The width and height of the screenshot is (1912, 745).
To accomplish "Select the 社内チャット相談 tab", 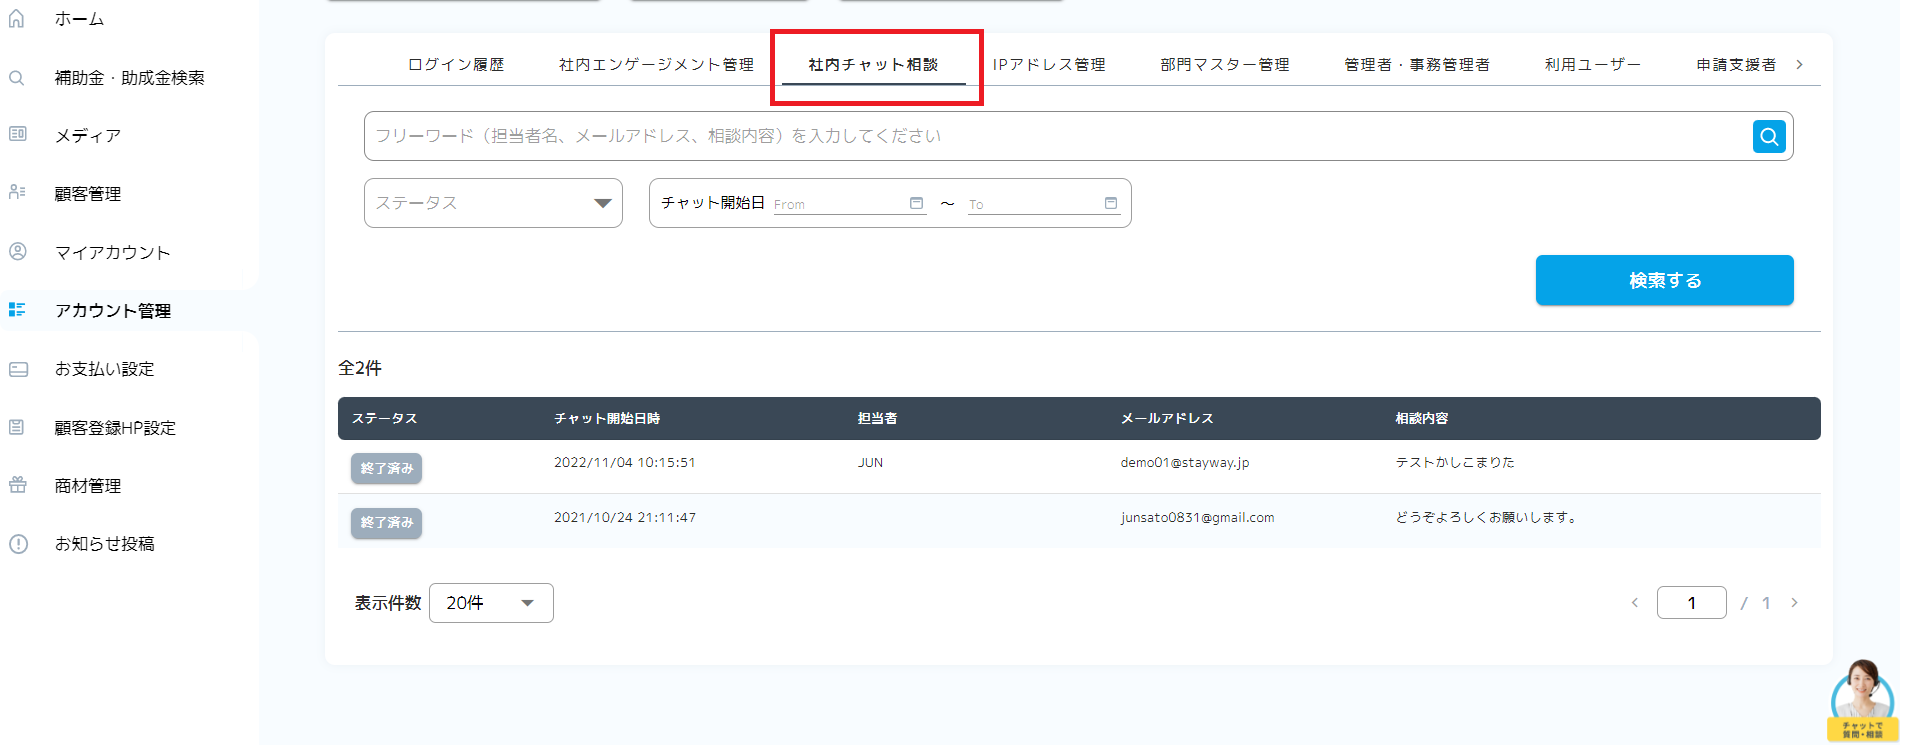I will pyautogui.click(x=873, y=64).
